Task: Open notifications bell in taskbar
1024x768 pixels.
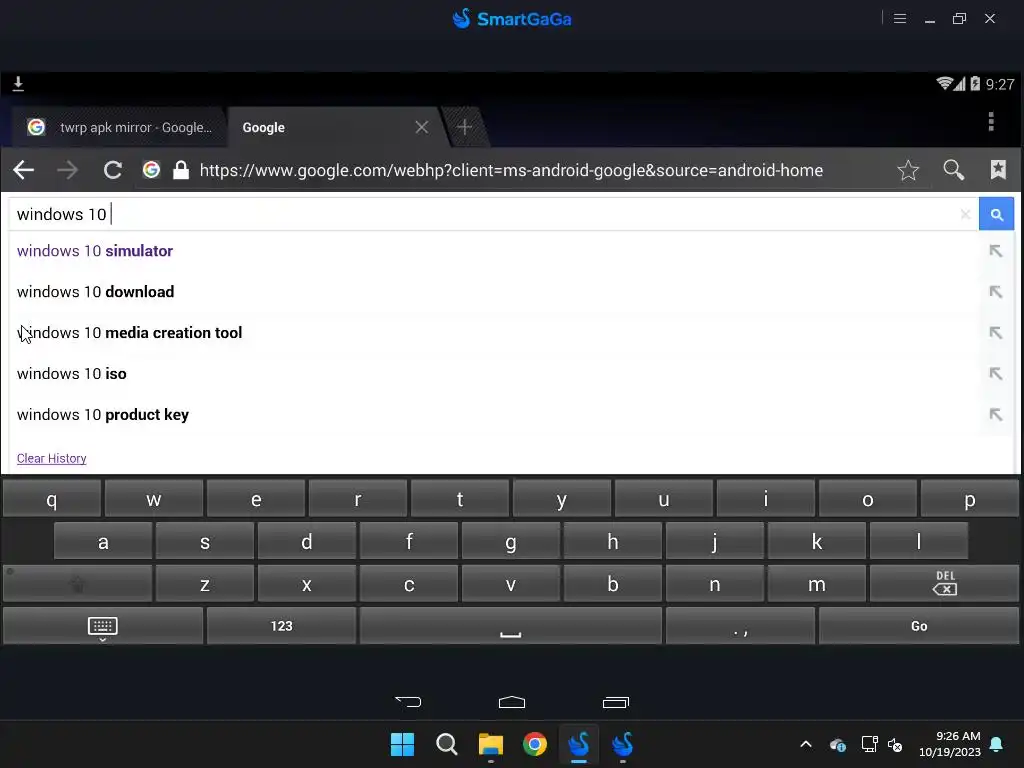Action: 996,744
